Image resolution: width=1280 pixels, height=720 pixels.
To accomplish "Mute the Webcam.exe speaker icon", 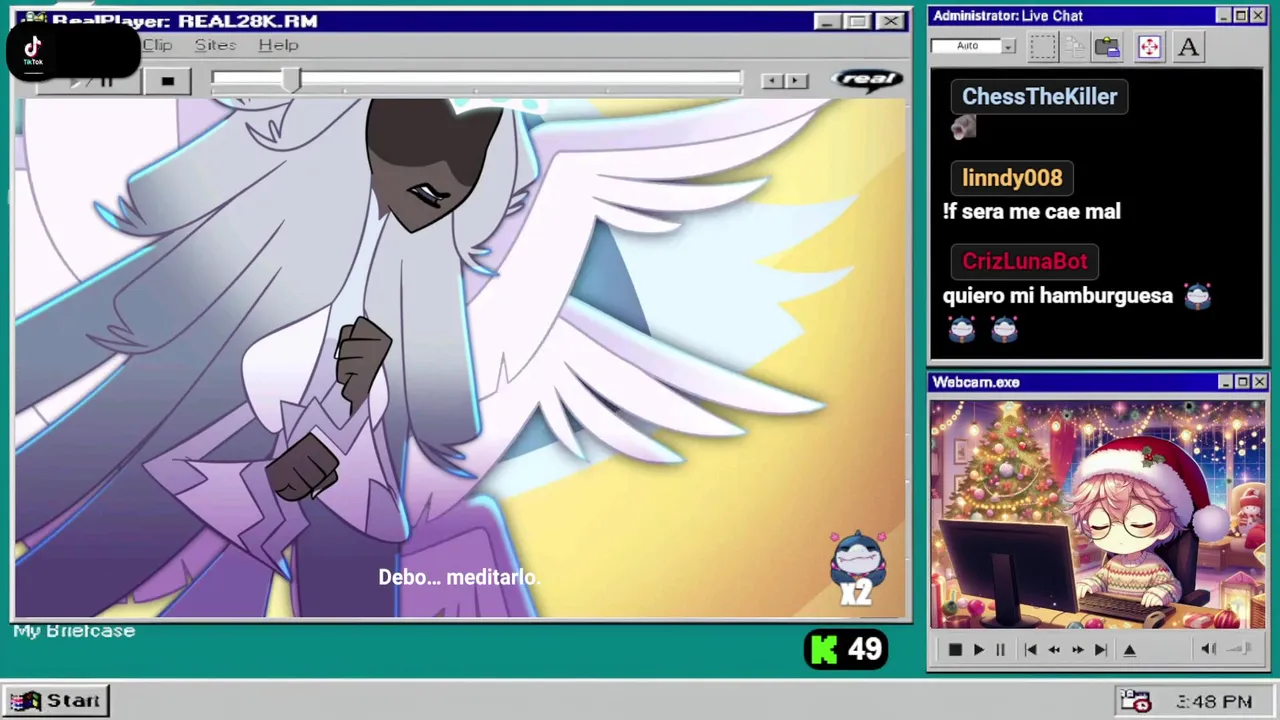I will tap(1208, 650).
